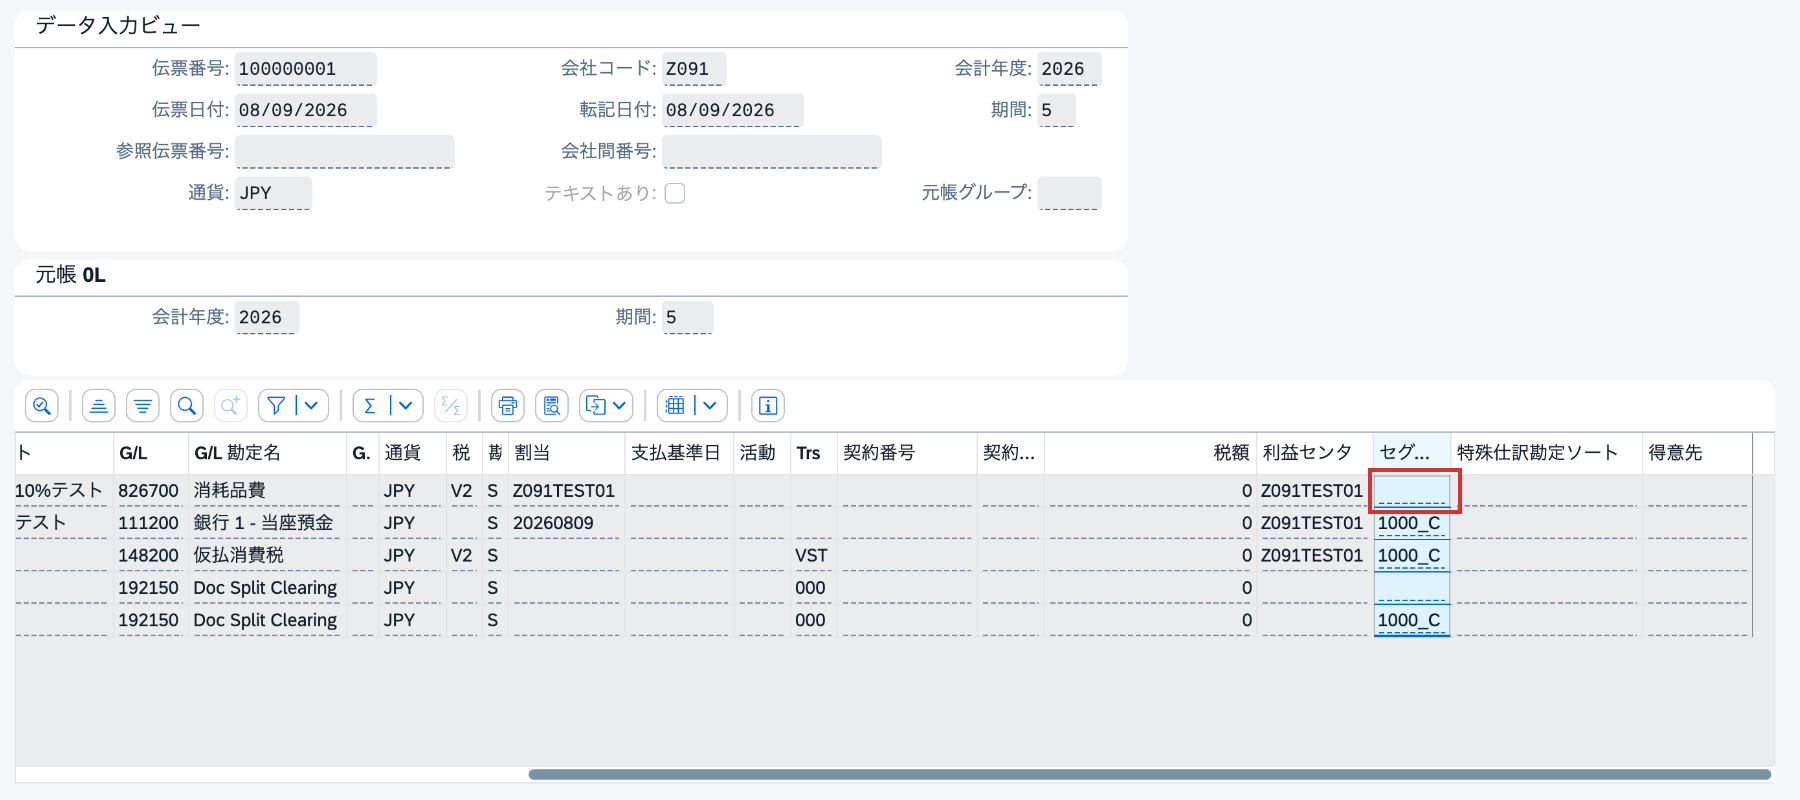Open the Print Preview icon

point(552,405)
